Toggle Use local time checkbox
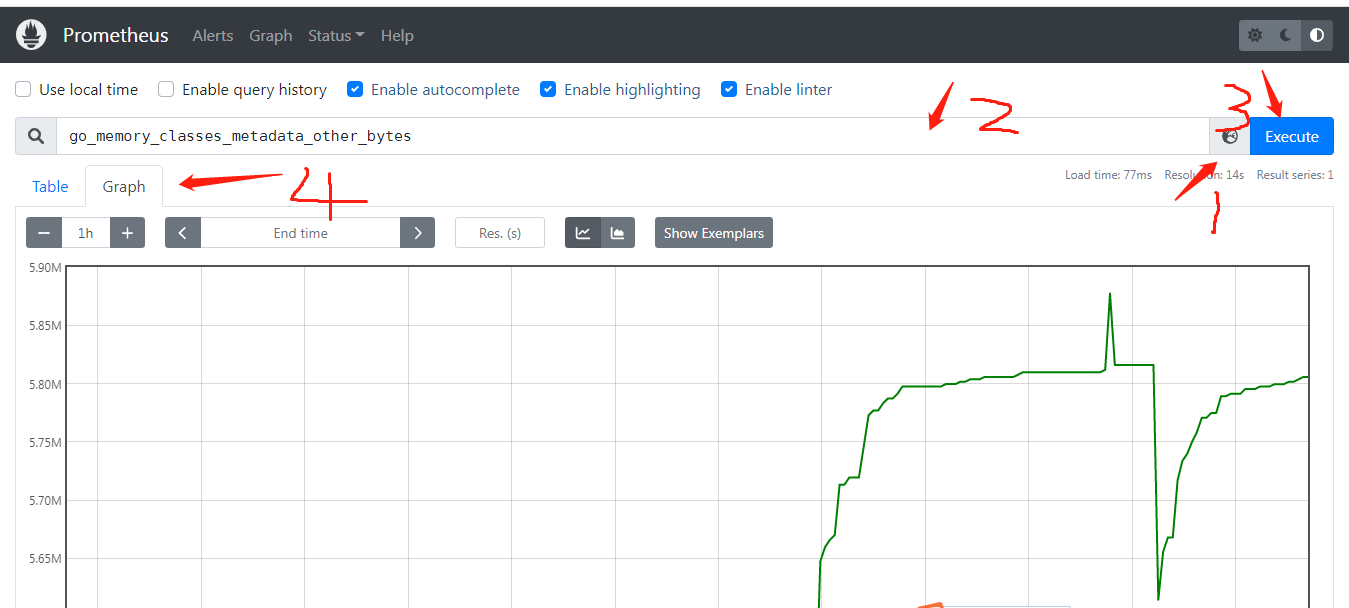This screenshot has width=1349, height=608. [x=23, y=89]
